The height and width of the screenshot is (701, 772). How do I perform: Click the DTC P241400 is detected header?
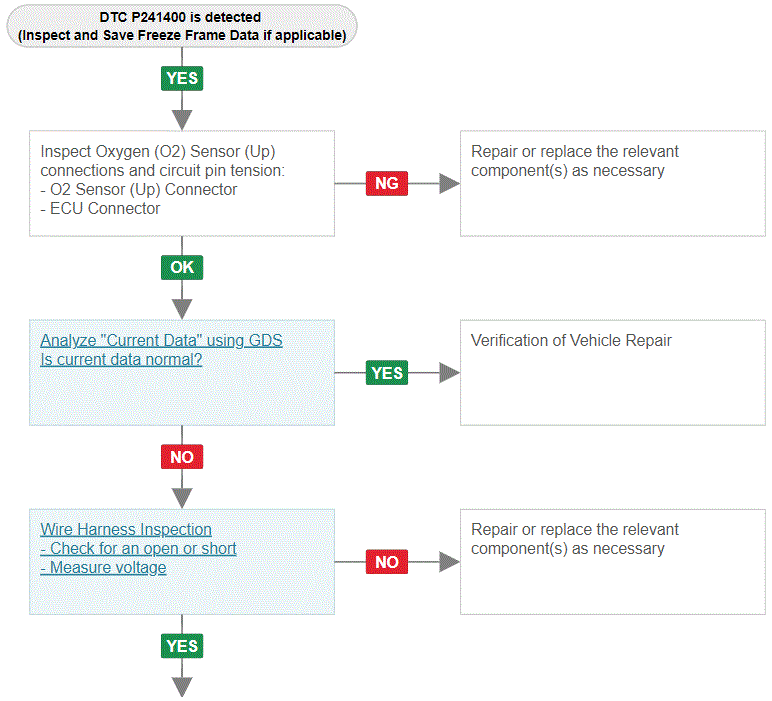(182, 26)
